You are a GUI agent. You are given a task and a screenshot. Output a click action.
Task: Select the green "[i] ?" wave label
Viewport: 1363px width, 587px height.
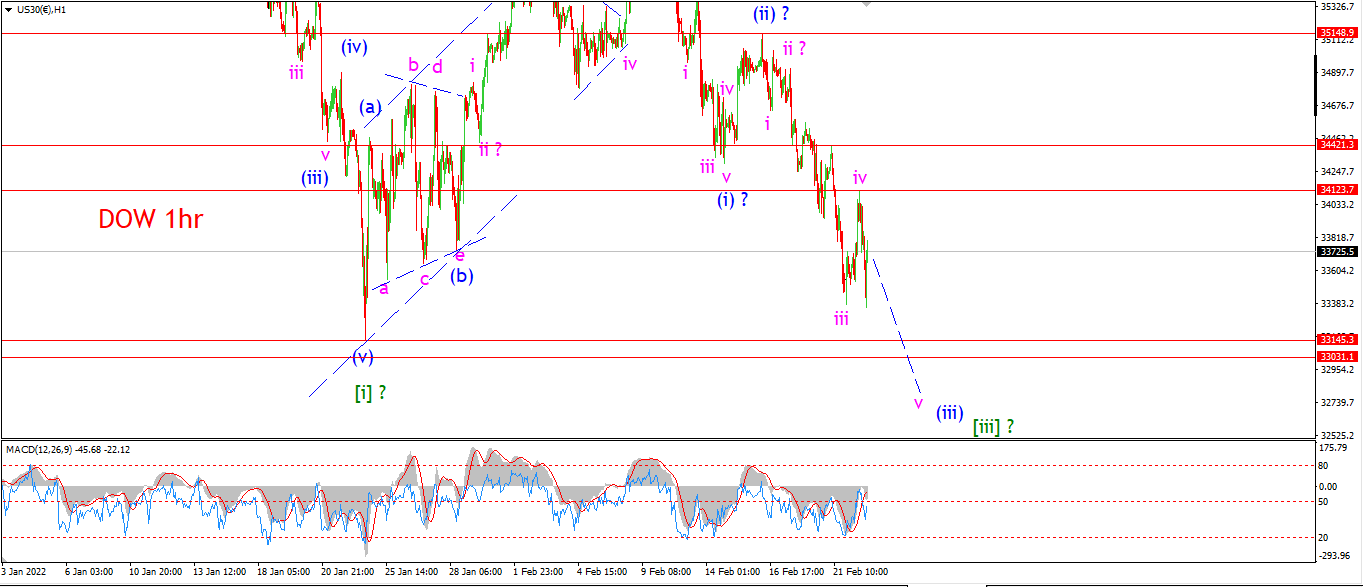pyautogui.click(x=370, y=392)
